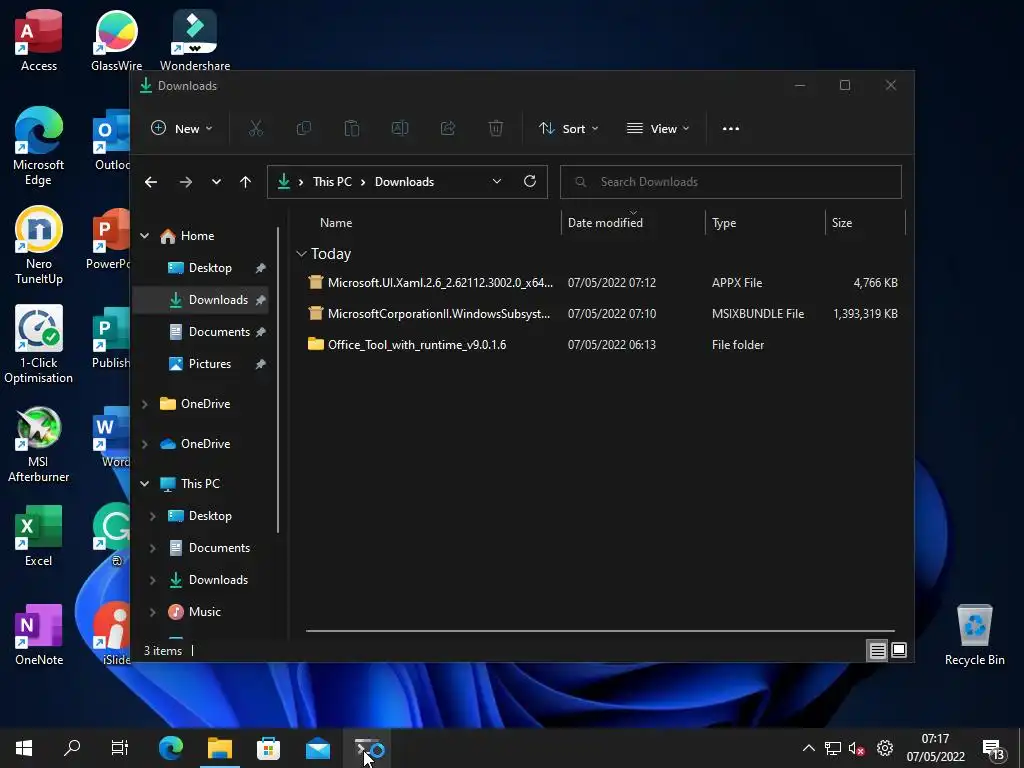Open the Recycle Bin on desktop
This screenshot has width=1024, height=768.
(974, 635)
